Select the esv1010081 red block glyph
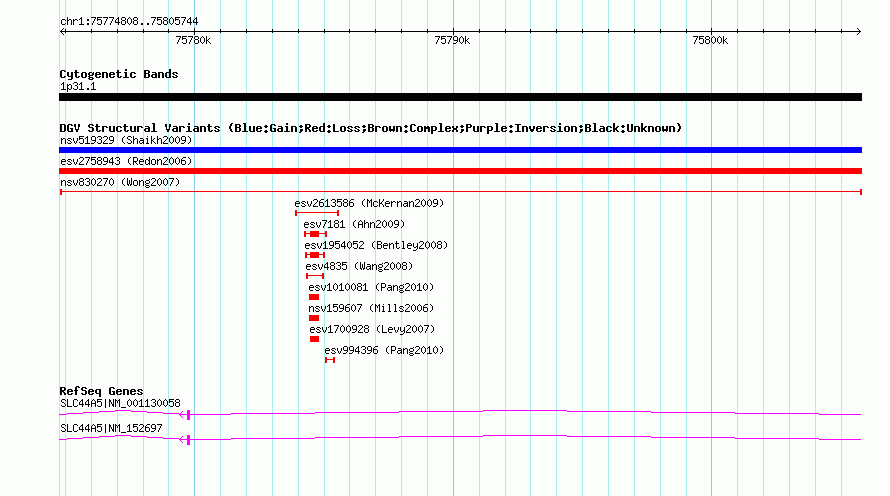The height and width of the screenshot is (496, 890). [x=314, y=297]
